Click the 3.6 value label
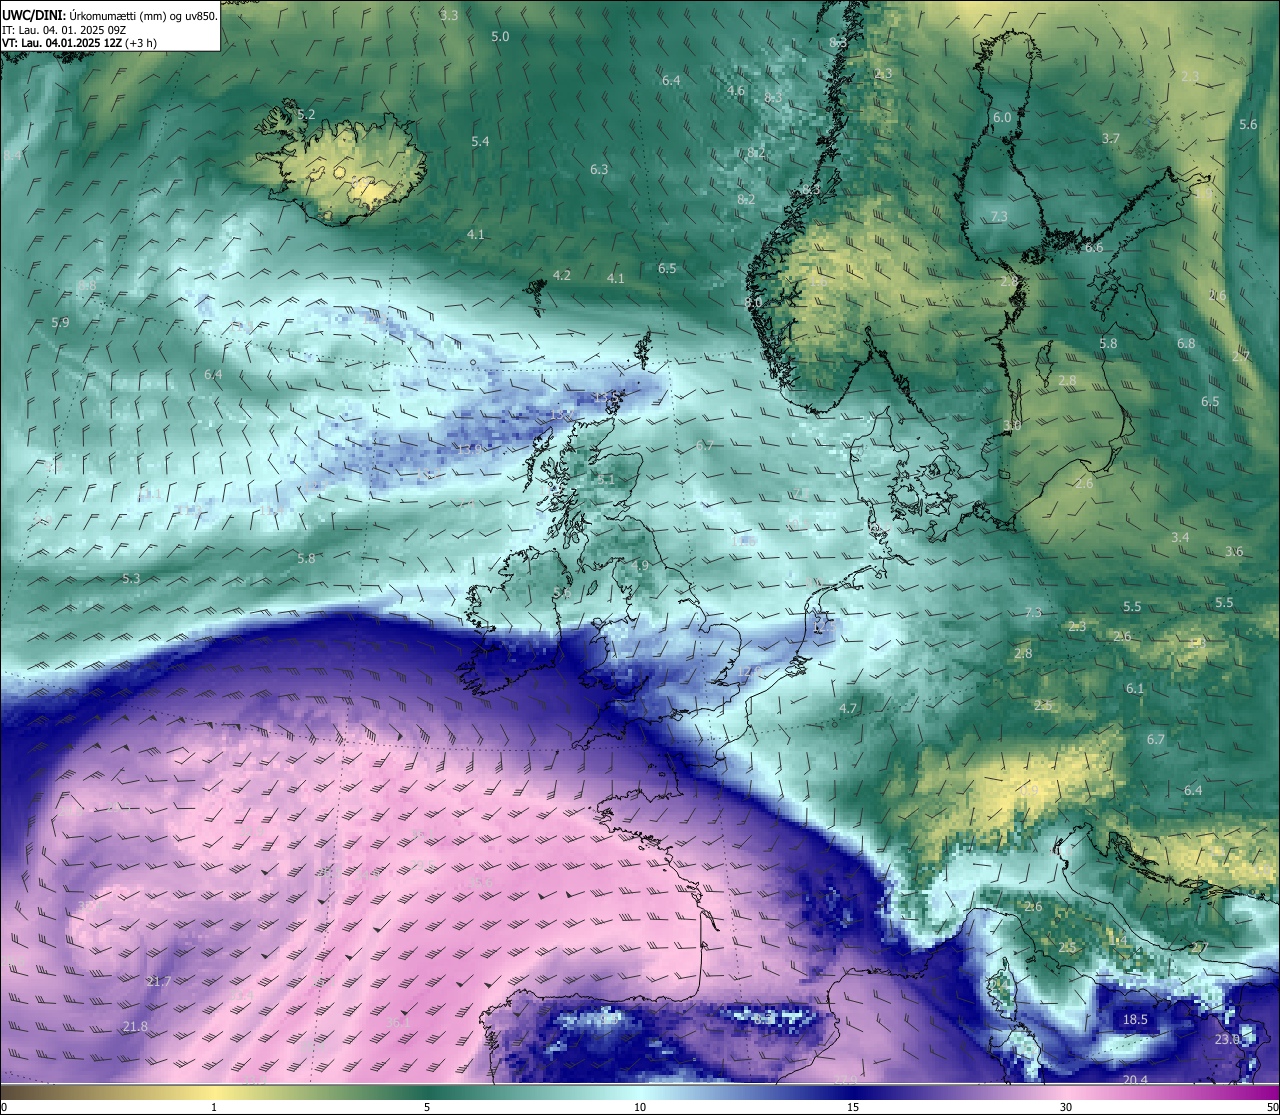This screenshot has height=1115, width=1280. (x=1234, y=552)
